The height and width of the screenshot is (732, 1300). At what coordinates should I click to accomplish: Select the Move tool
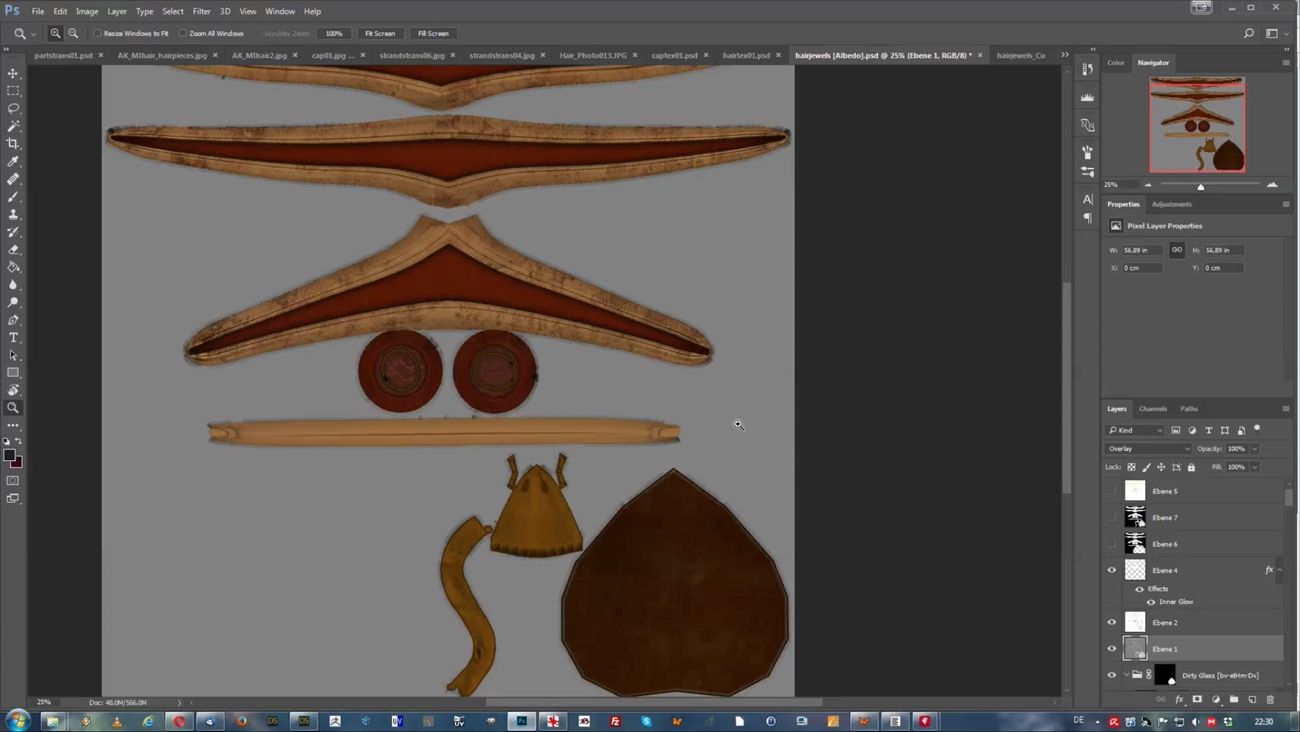point(13,73)
